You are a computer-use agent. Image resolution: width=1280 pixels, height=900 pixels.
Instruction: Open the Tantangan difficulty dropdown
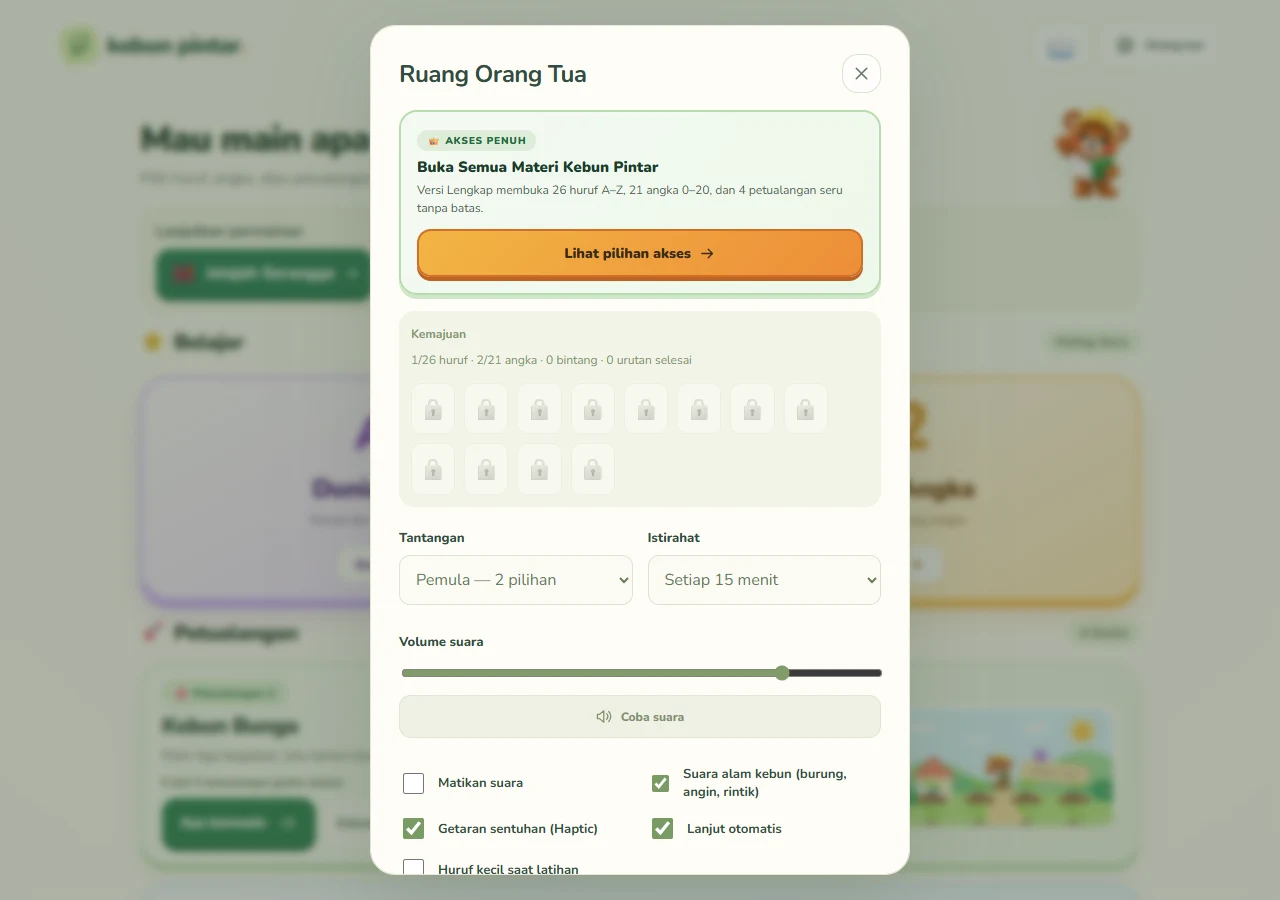(516, 580)
